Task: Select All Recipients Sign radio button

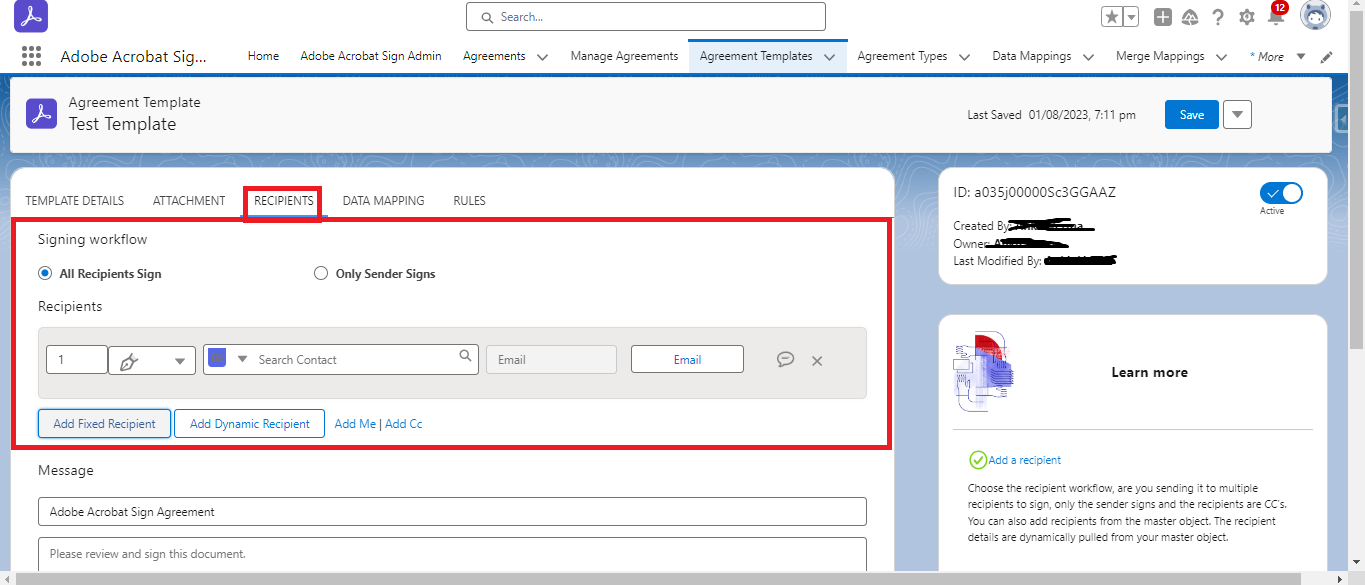Action: [x=45, y=273]
